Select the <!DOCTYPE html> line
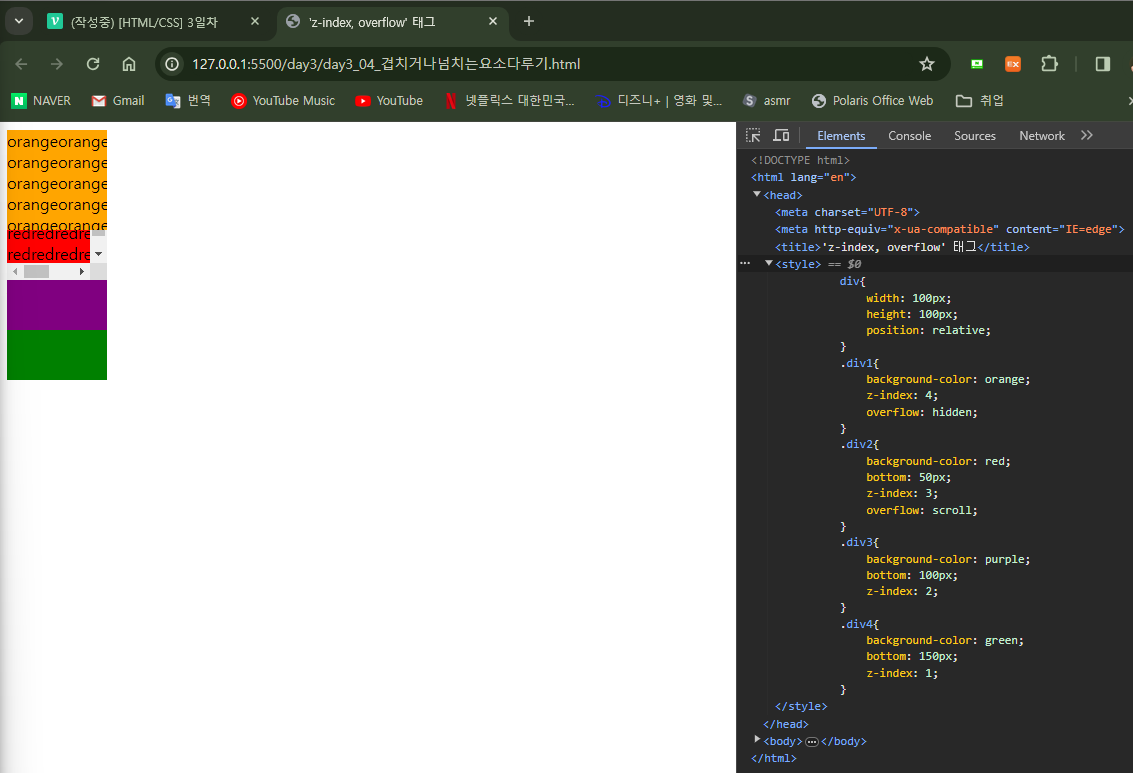1133x773 pixels. click(800, 160)
